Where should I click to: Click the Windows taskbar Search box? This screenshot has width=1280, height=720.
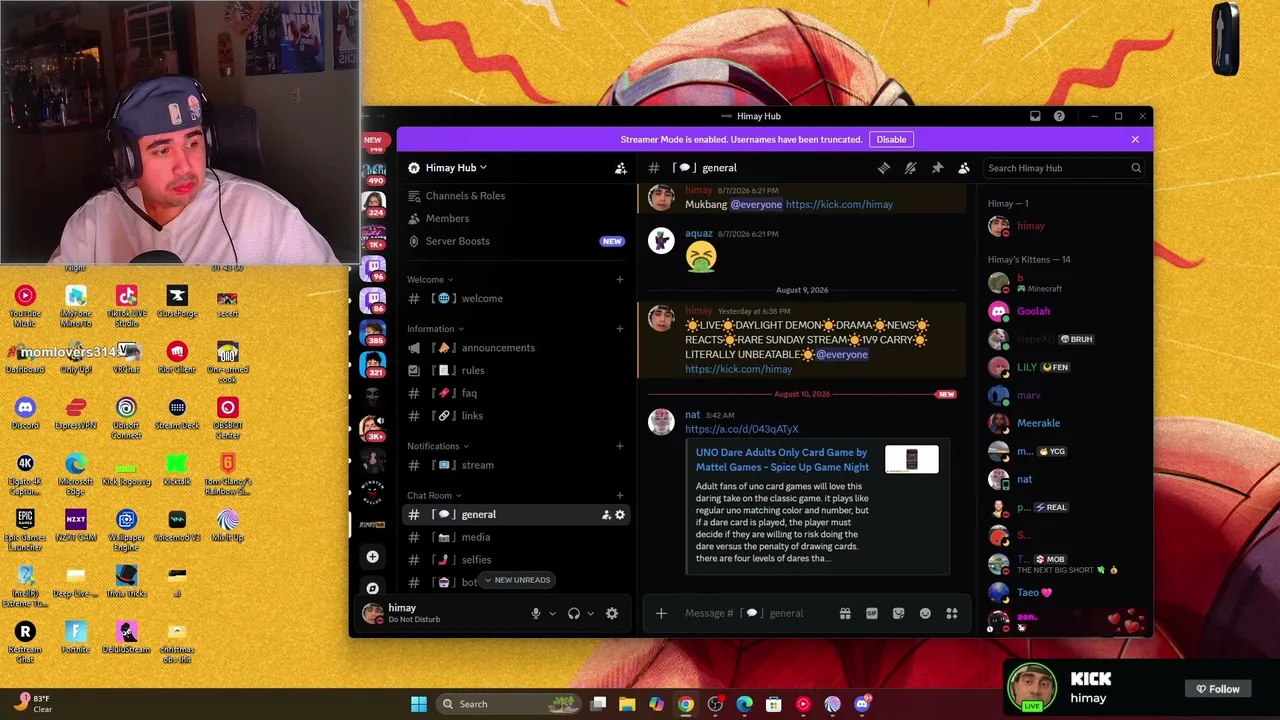510,704
